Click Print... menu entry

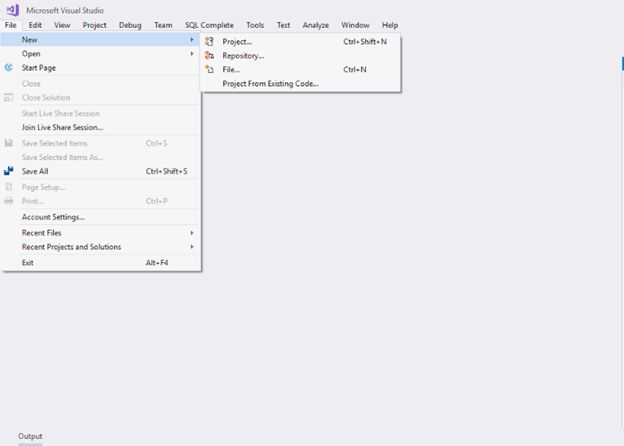point(100,201)
